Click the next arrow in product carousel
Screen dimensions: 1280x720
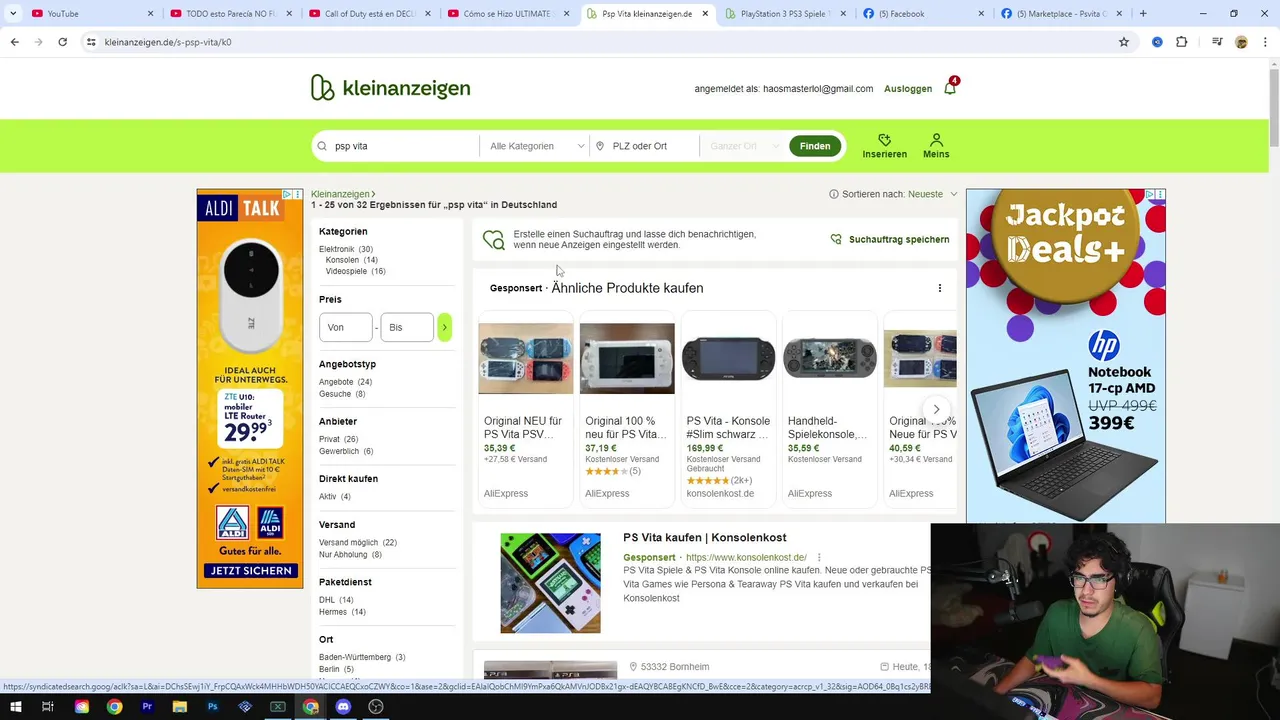coord(936,409)
